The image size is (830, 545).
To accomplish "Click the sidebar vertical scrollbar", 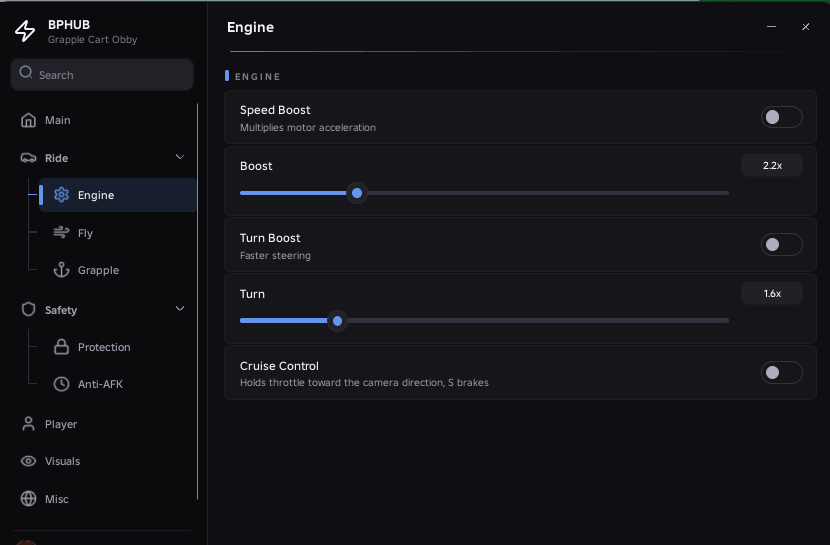I will pos(197,302).
